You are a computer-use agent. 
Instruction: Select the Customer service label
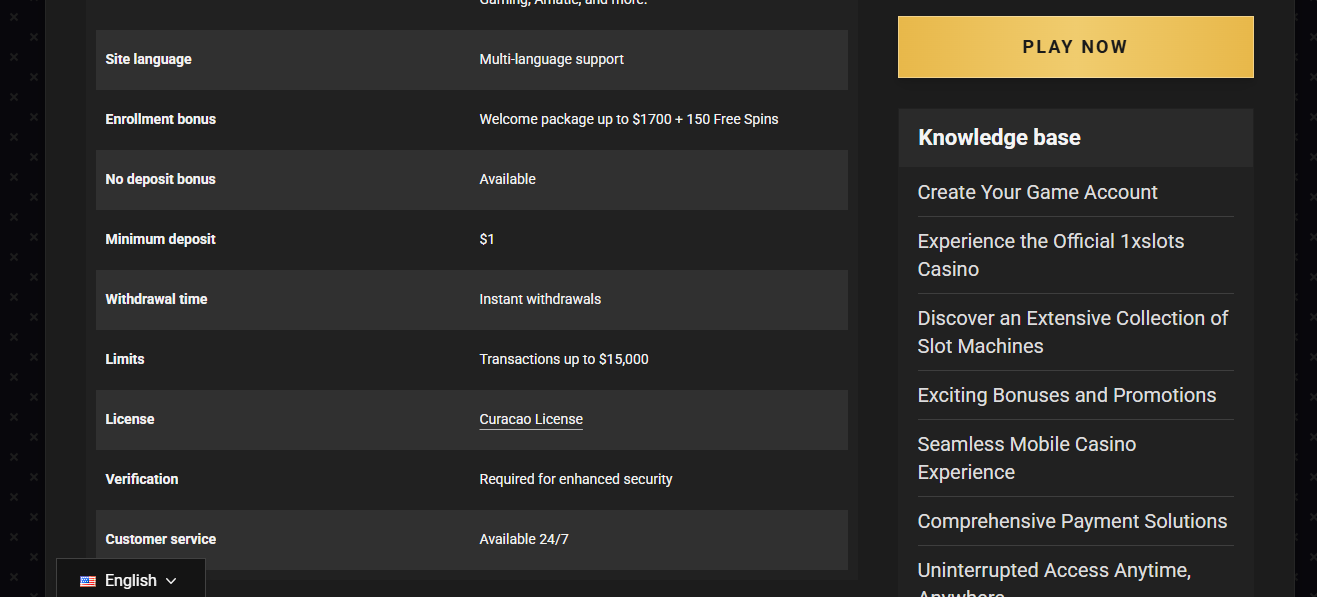[x=160, y=539]
